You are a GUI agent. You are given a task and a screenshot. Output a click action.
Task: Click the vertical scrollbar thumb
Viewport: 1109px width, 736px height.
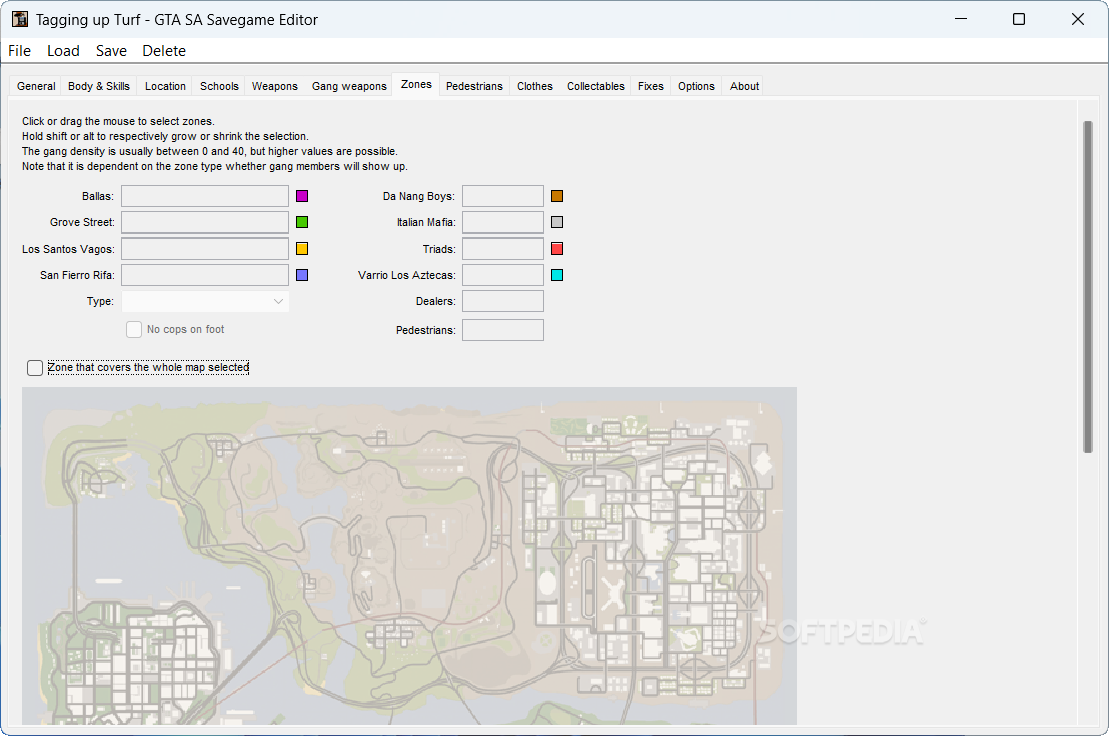coord(1088,286)
